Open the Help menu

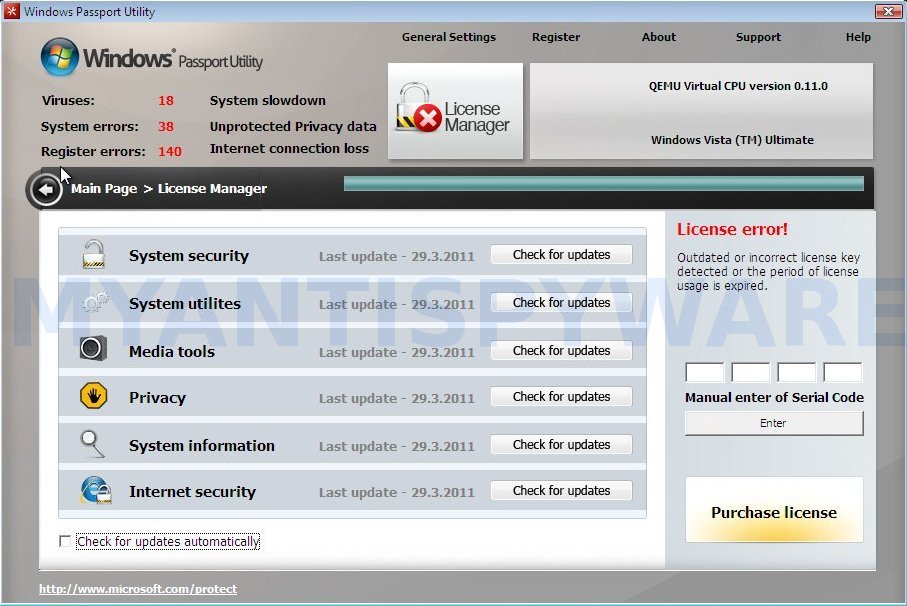click(x=858, y=37)
